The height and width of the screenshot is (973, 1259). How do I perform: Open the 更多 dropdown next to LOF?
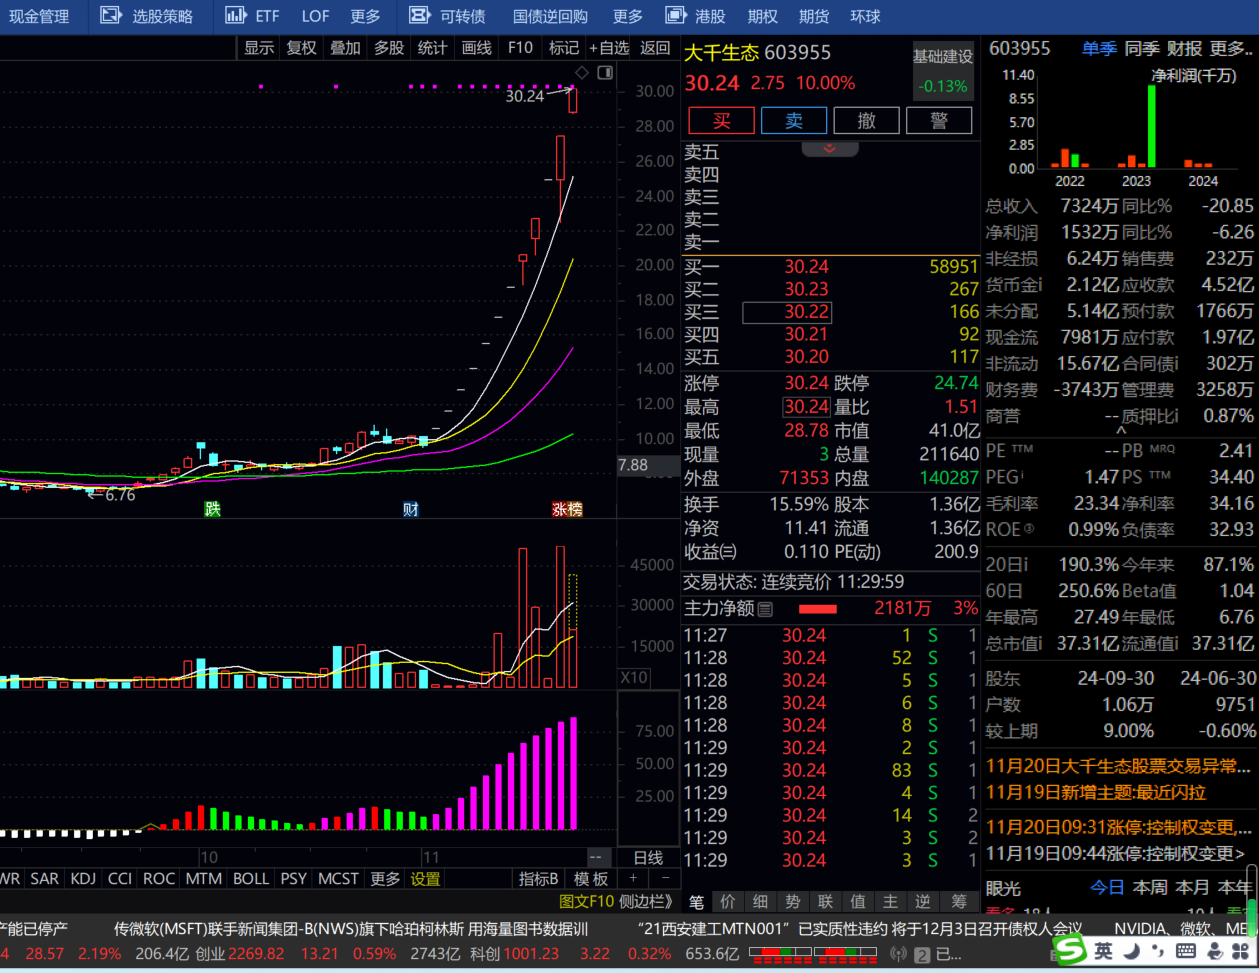(366, 16)
